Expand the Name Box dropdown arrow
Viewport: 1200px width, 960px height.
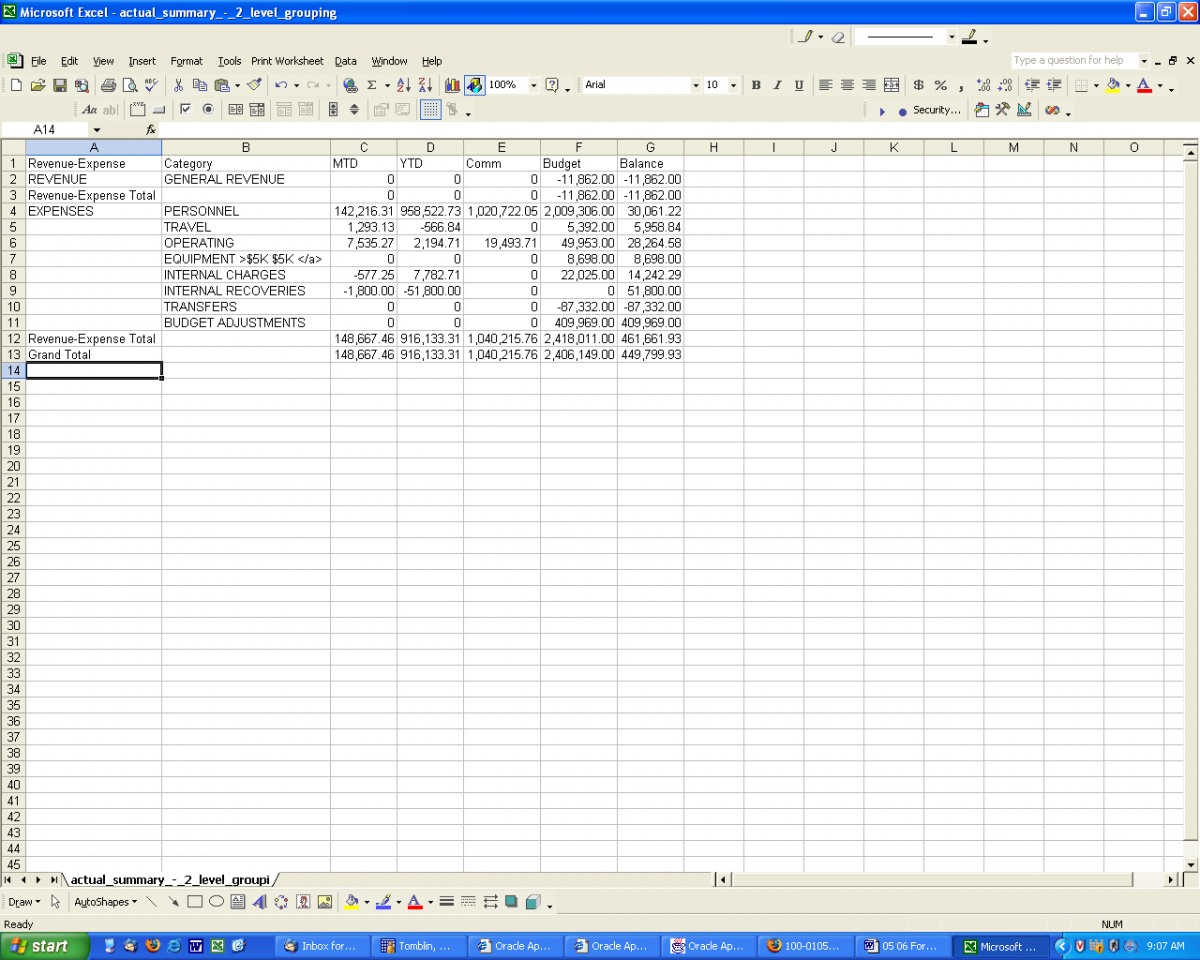96,130
